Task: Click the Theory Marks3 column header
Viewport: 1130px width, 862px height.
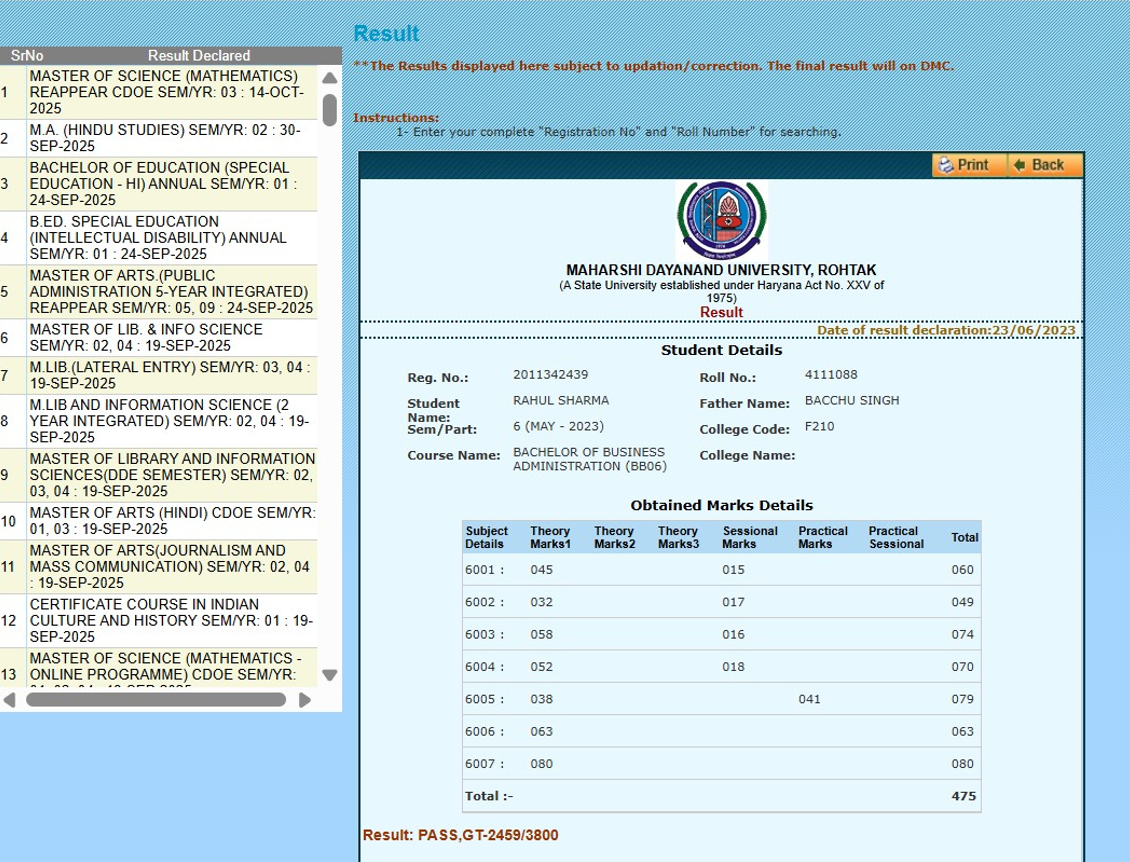Action: tap(678, 537)
